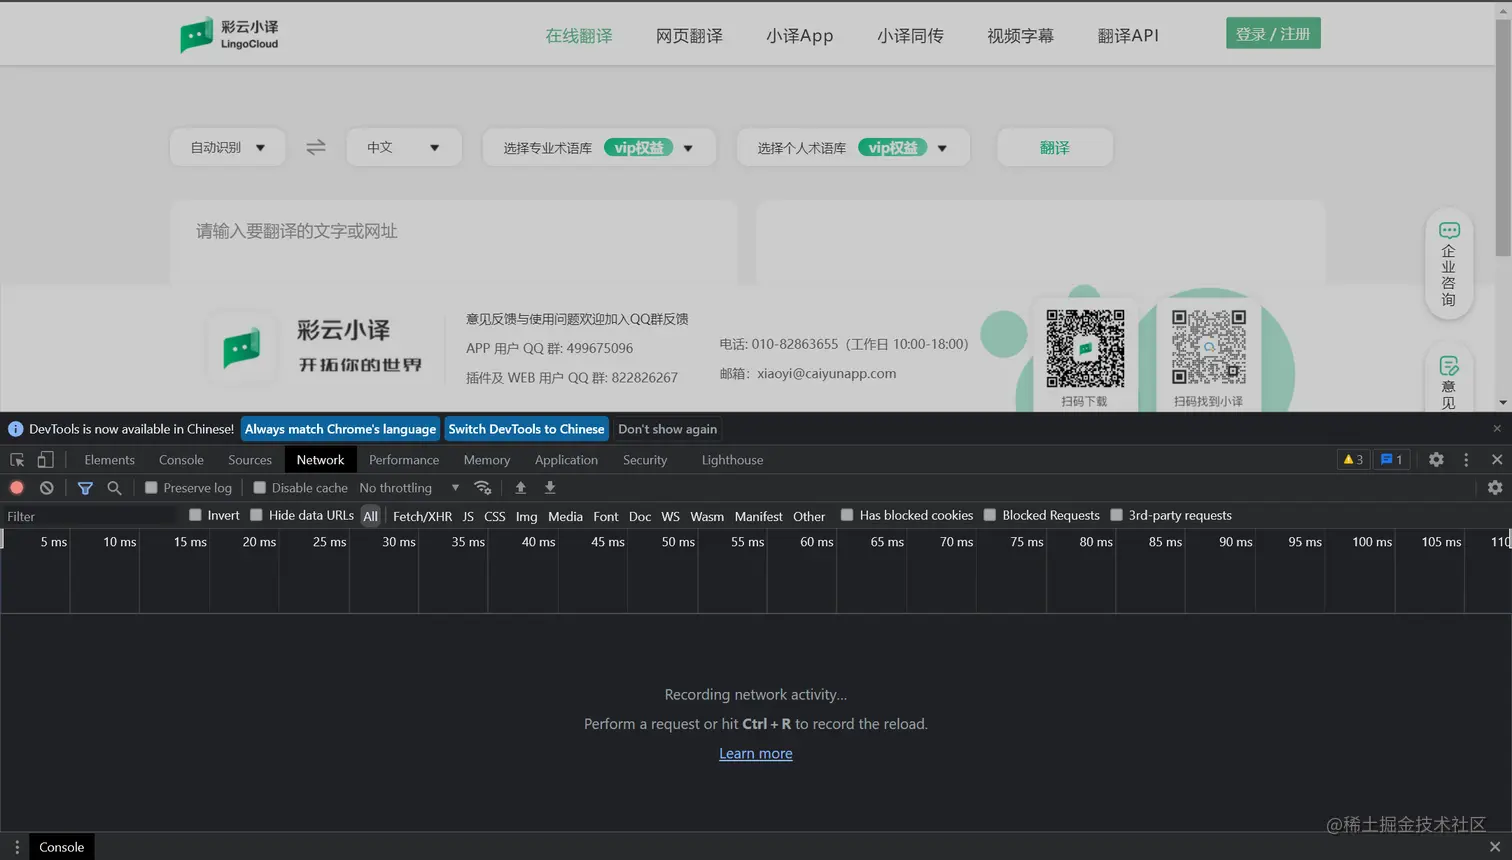The width and height of the screenshot is (1512, 860).
Task: Filter requests by JS type
Action: [468, 516]
